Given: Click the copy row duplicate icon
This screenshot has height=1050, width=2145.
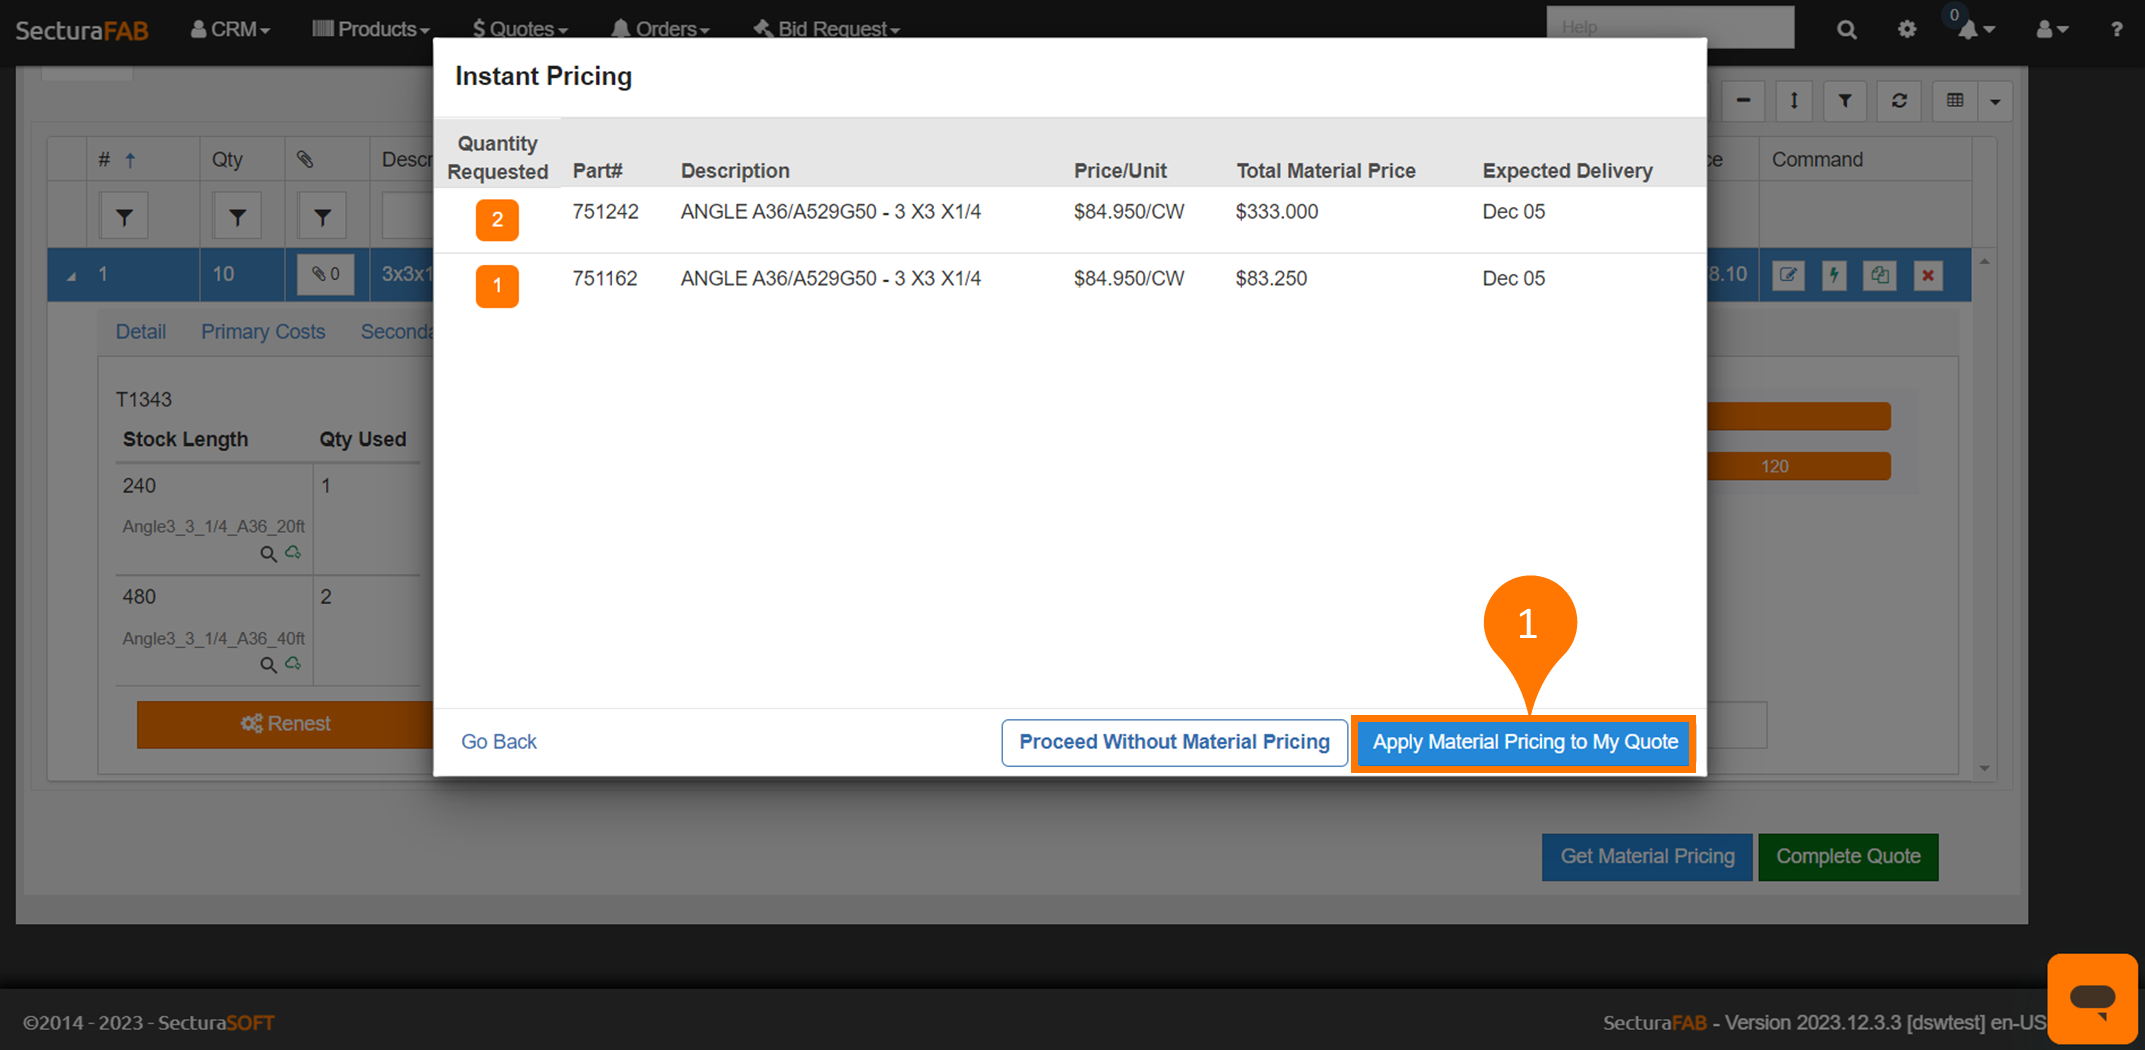Looking at the screenshot, I should click(1880, 275).
